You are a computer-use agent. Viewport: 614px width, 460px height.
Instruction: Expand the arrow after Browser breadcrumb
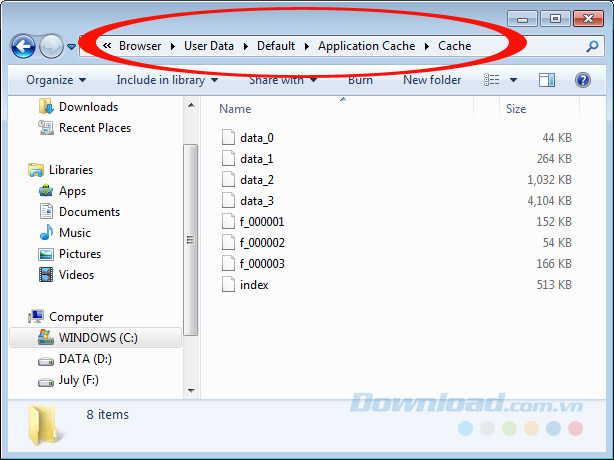(x=173, y=47)
